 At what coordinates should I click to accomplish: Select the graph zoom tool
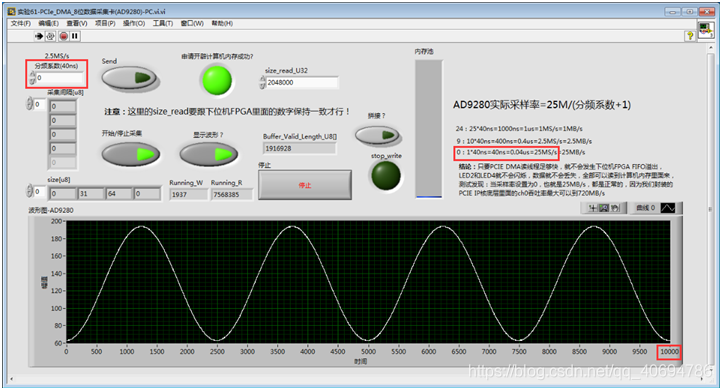604,208
